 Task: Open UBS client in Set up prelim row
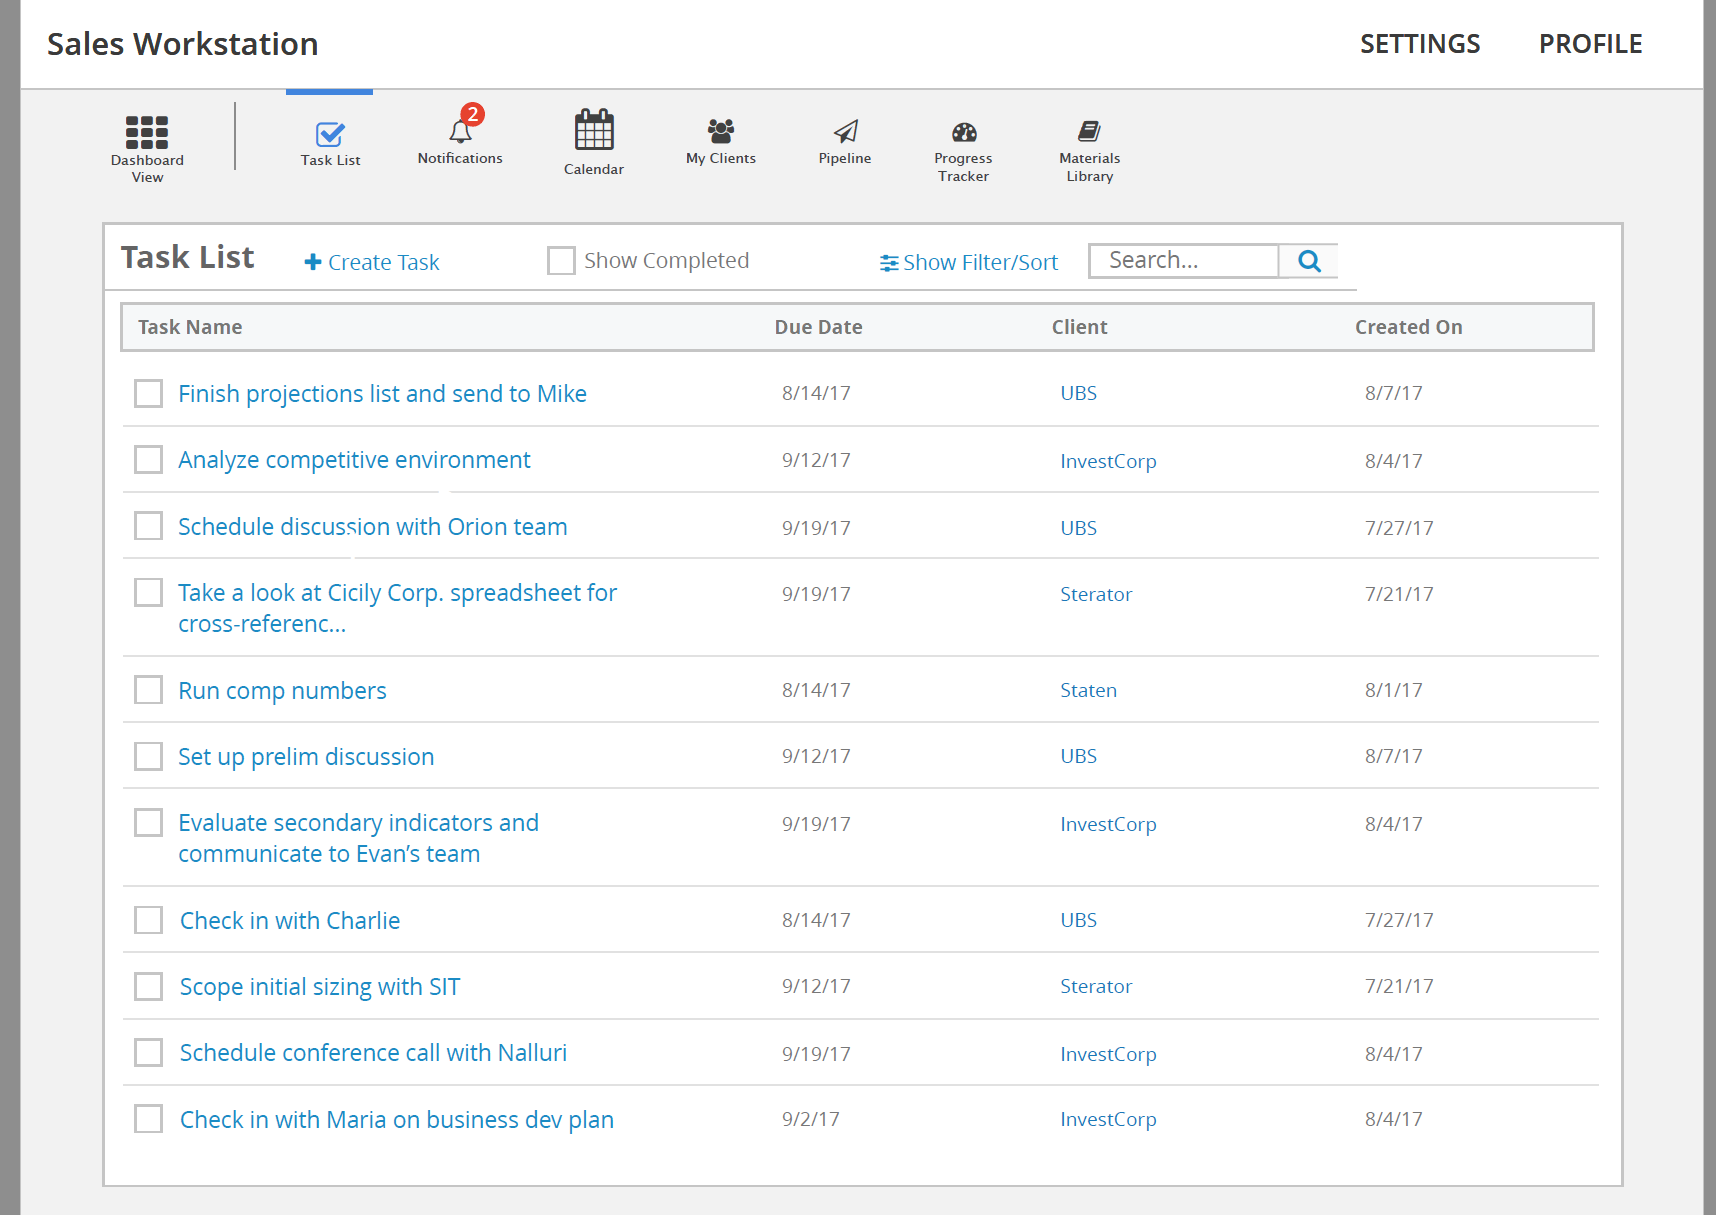[x=1078, y=756]
